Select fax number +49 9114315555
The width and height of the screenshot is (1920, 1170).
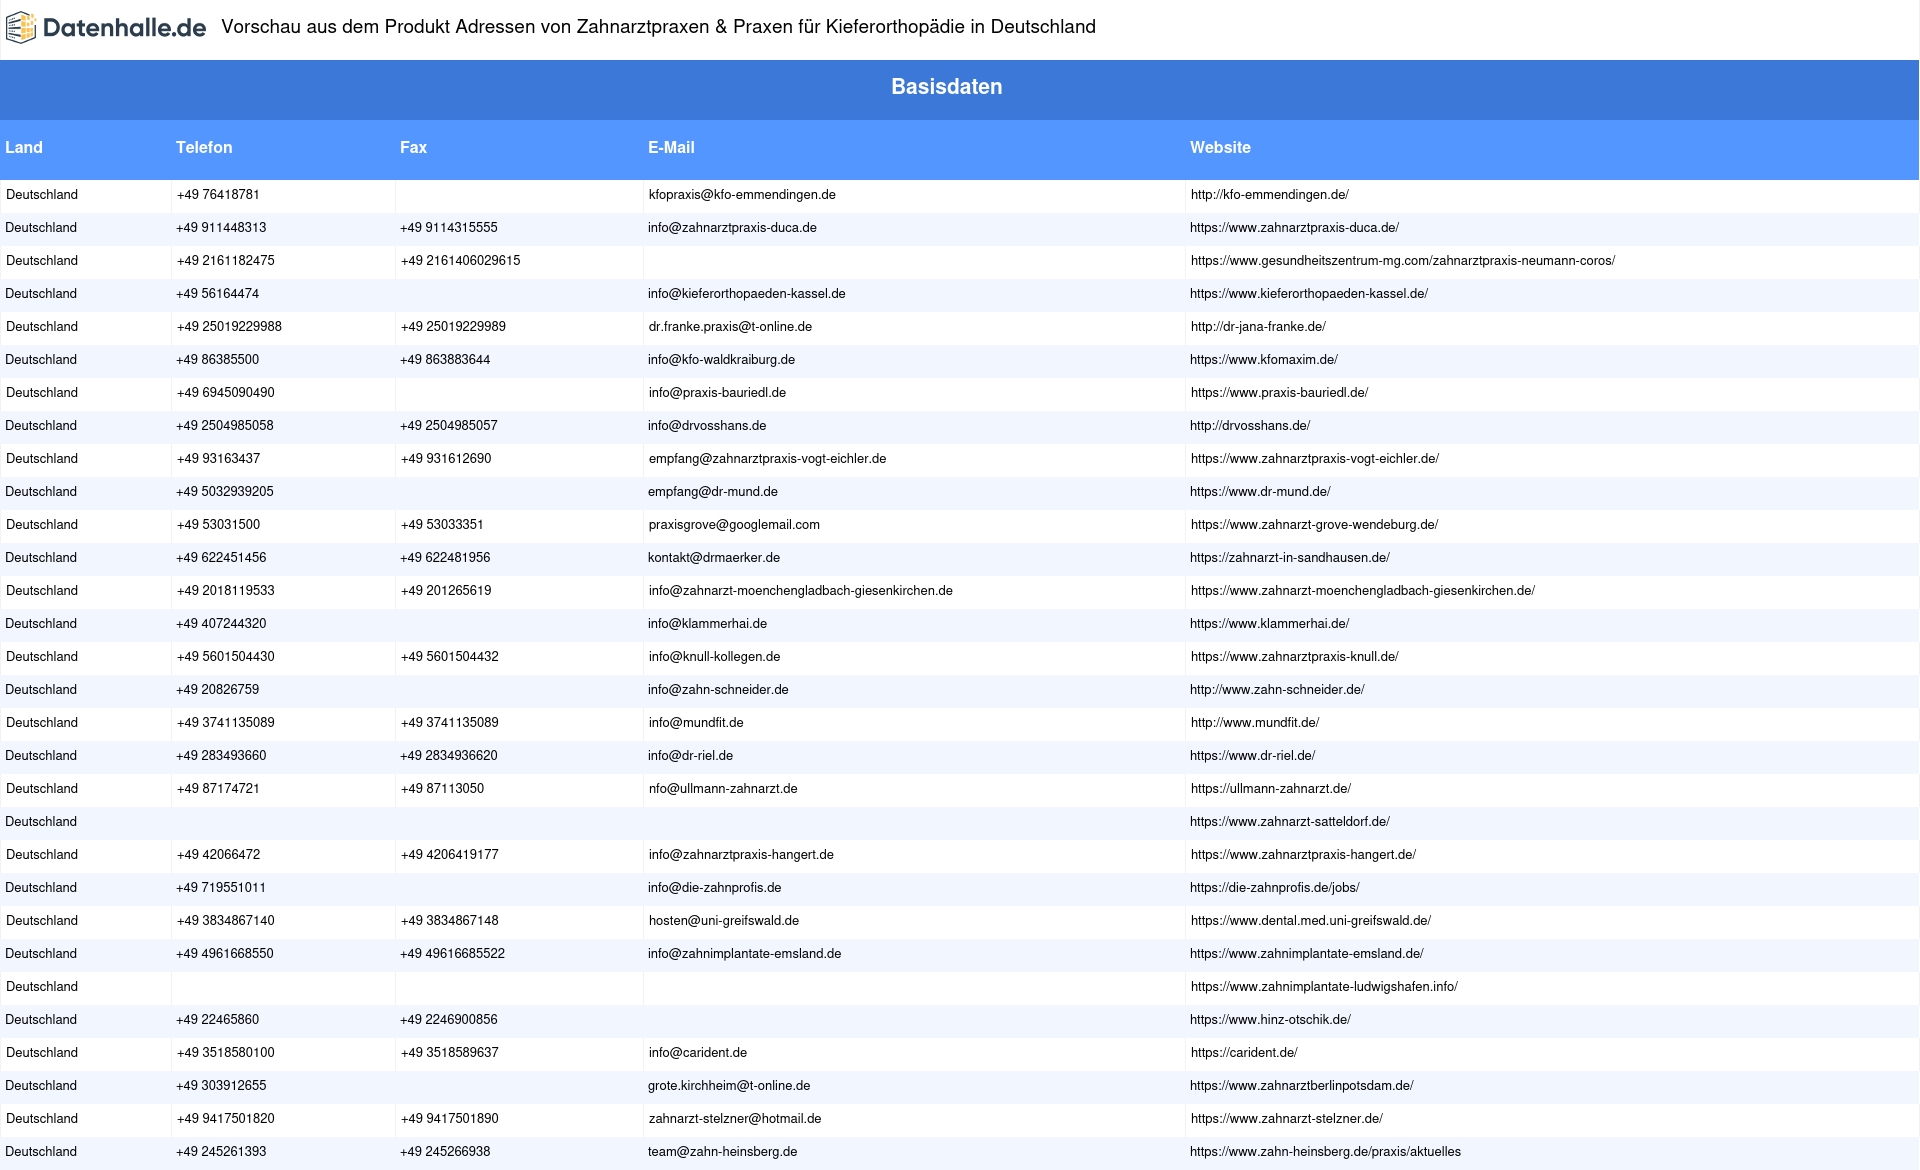[449, 228]
